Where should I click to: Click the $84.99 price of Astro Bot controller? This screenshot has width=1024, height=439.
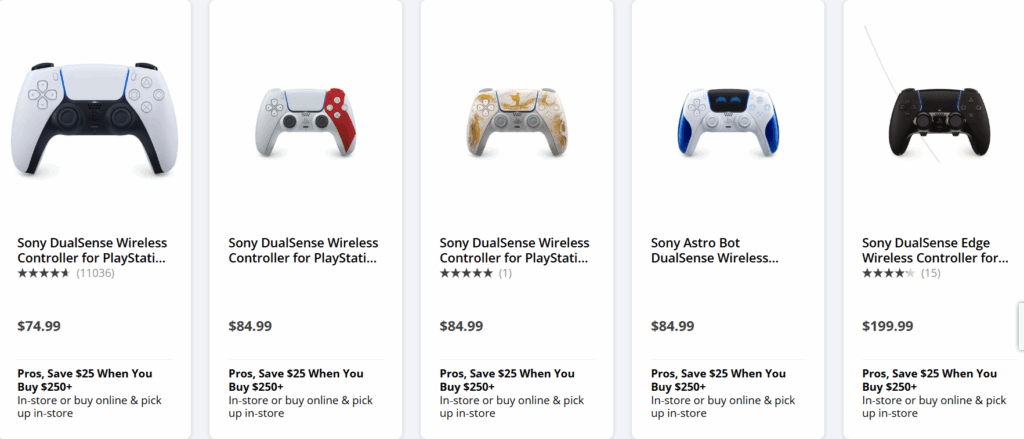click(672, 326)
